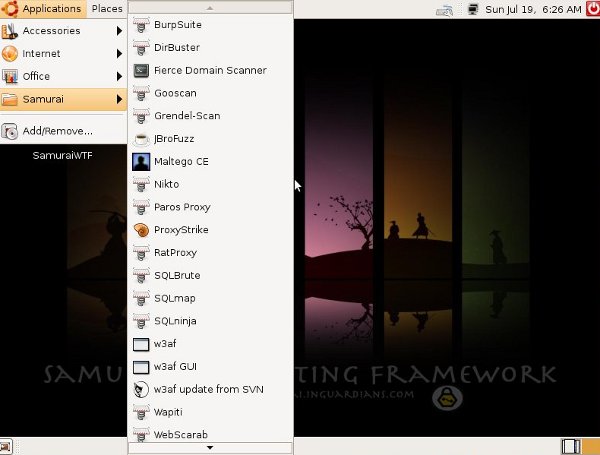Click the JBroFuzz coffee cup icon
The image size is (600, 455).
coord(141,139)
